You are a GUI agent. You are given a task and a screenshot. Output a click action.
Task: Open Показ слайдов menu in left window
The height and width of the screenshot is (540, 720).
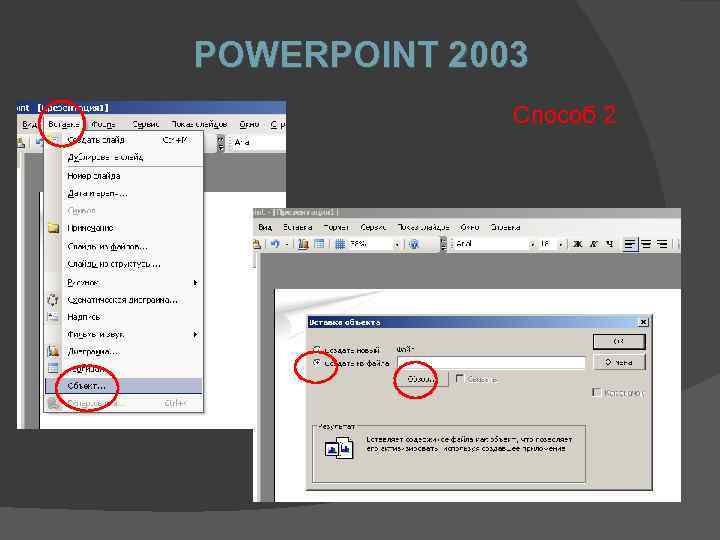tap(199, 124)
